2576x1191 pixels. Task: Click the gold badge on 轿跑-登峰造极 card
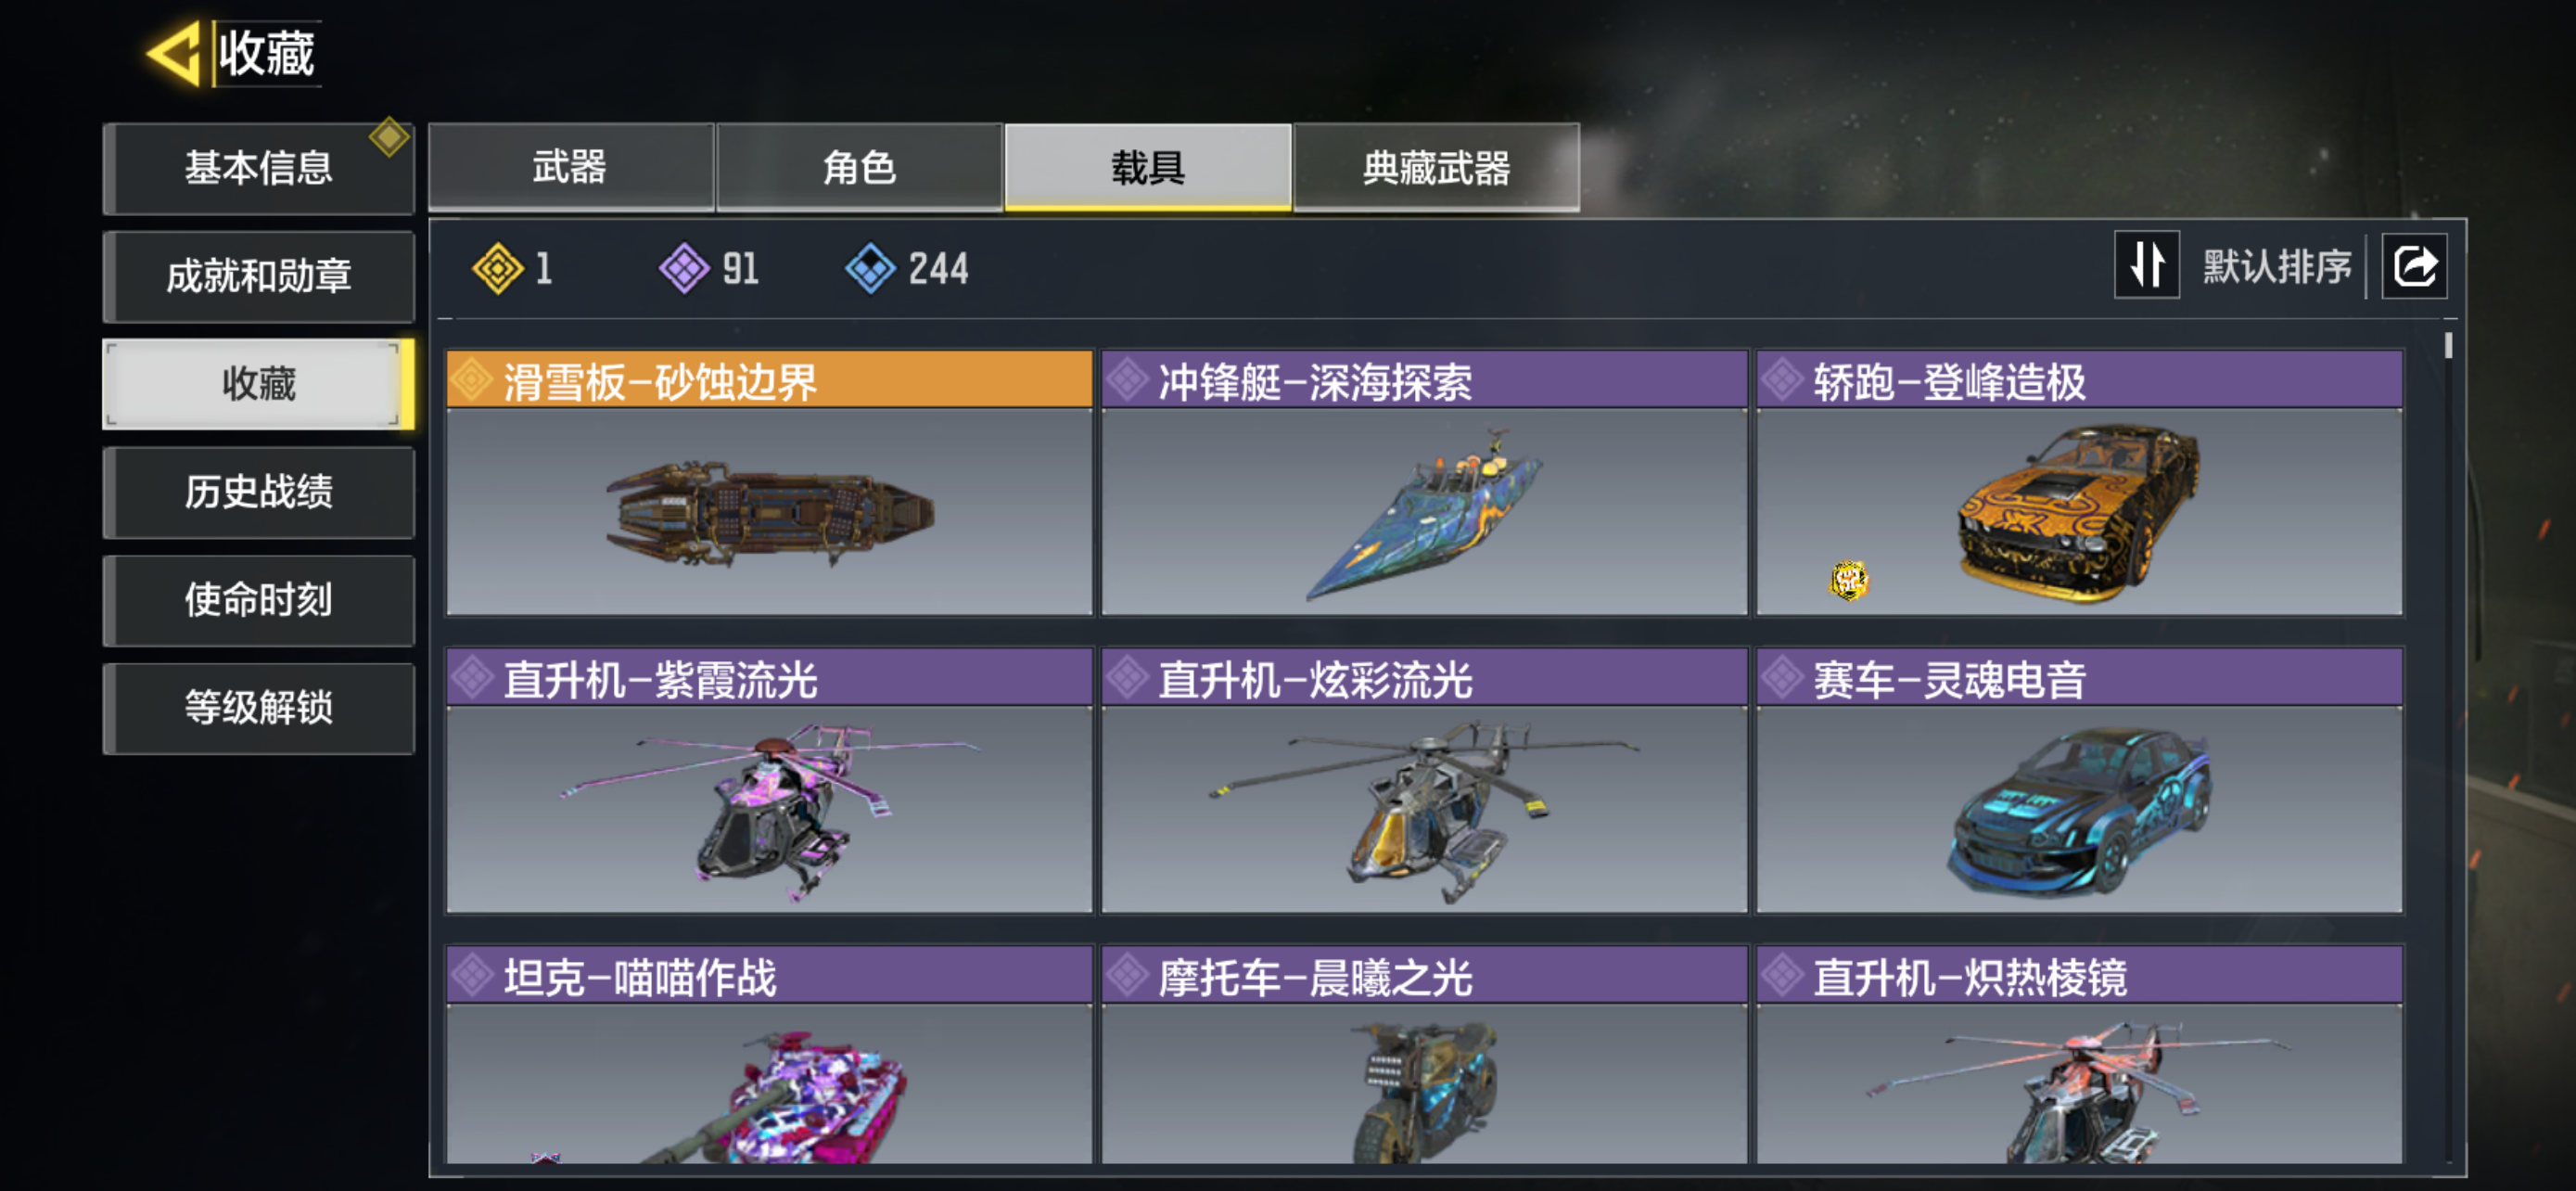pos(1849,580)
